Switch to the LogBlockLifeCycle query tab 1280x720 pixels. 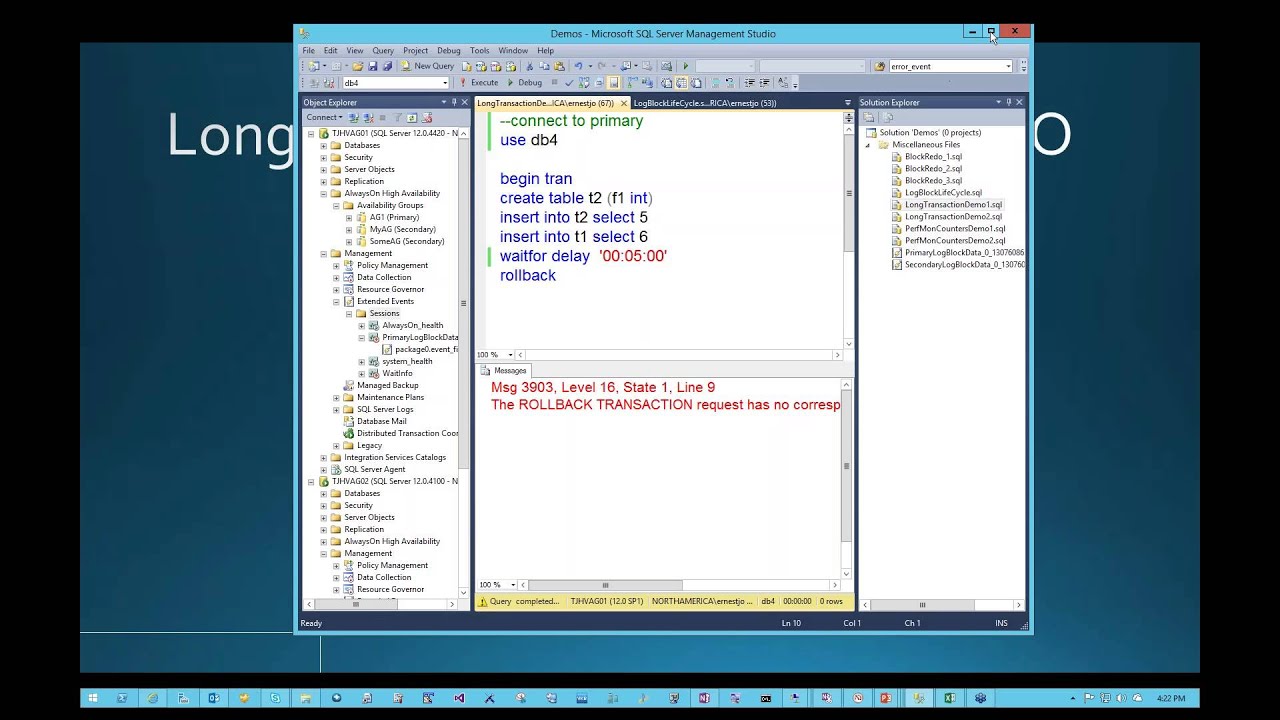pos(705,103)
